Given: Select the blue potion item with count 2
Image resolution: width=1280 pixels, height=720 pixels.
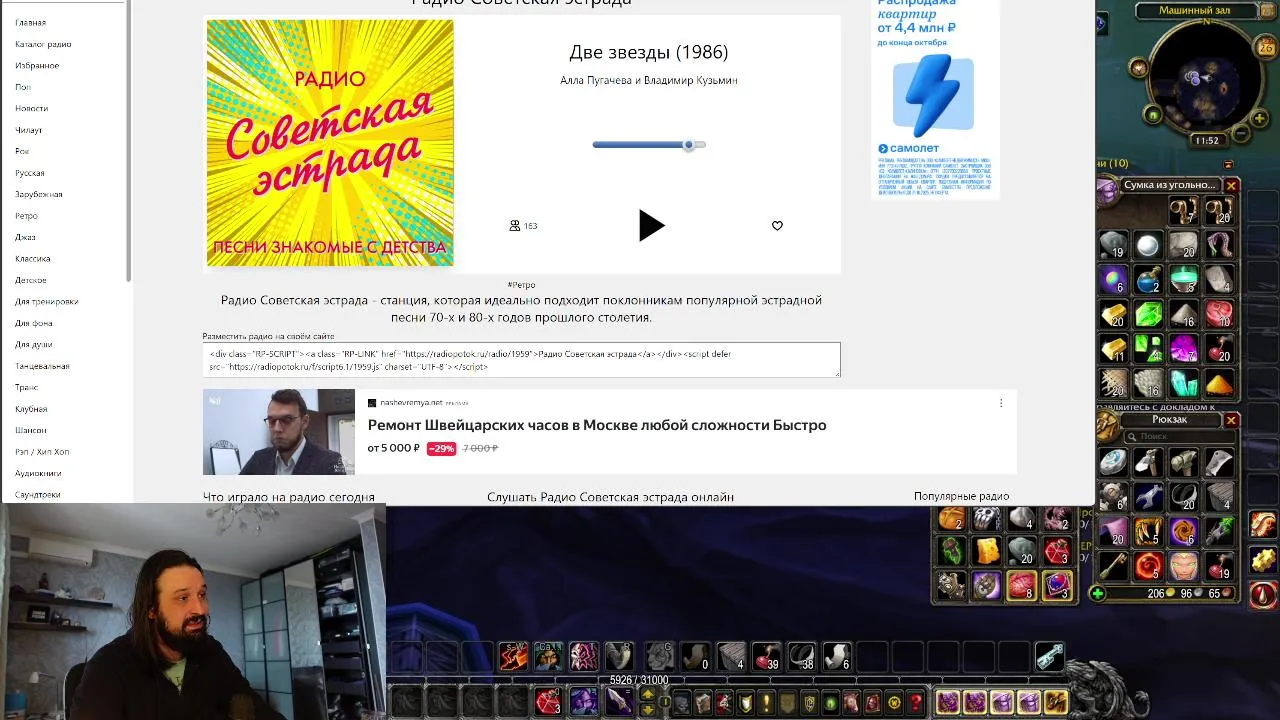Looking at the screenshot, I should [1149, 280].
